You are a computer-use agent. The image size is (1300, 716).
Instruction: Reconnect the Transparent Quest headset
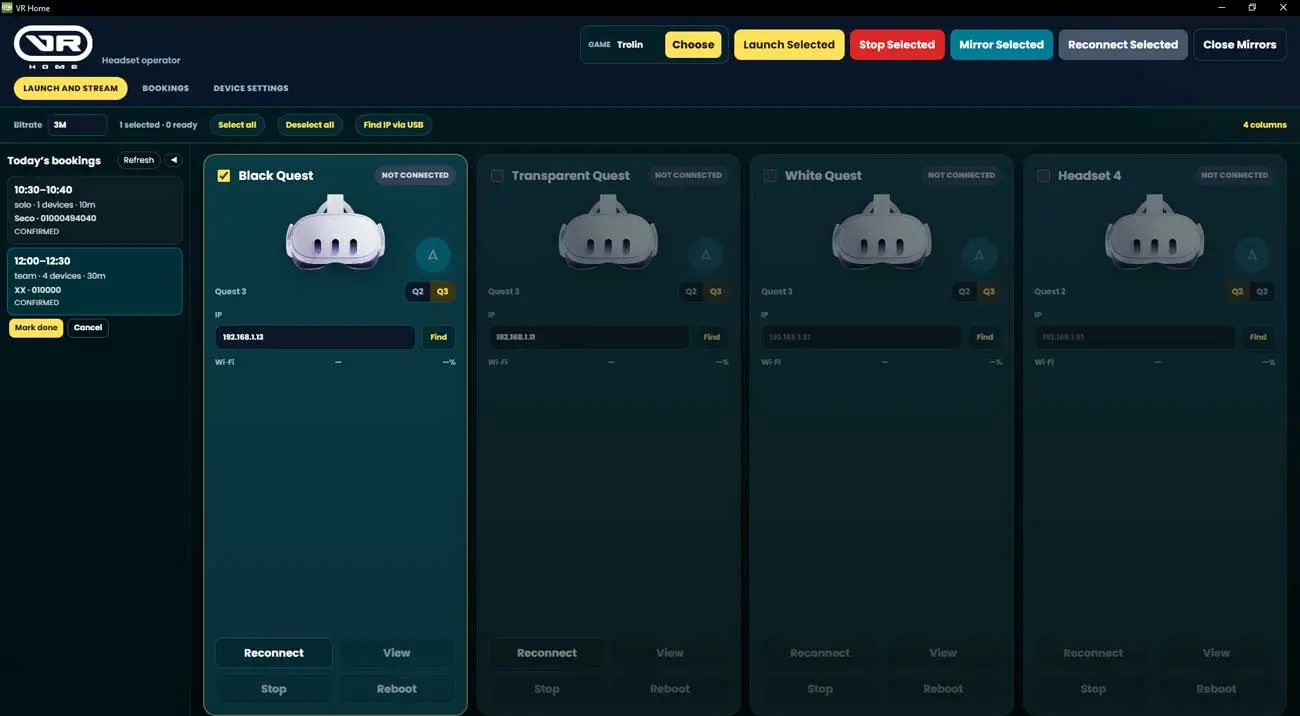pyautogui.click(x=547, y=653)
